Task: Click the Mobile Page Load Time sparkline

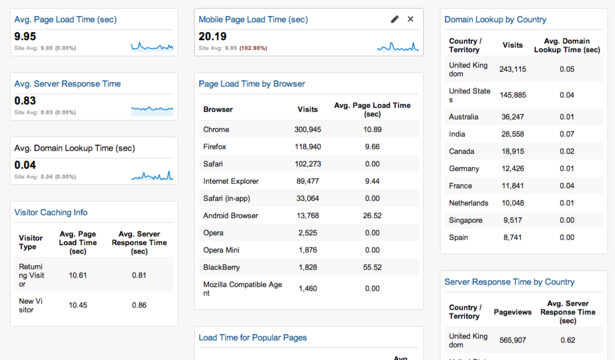Action: click(398, 47)
